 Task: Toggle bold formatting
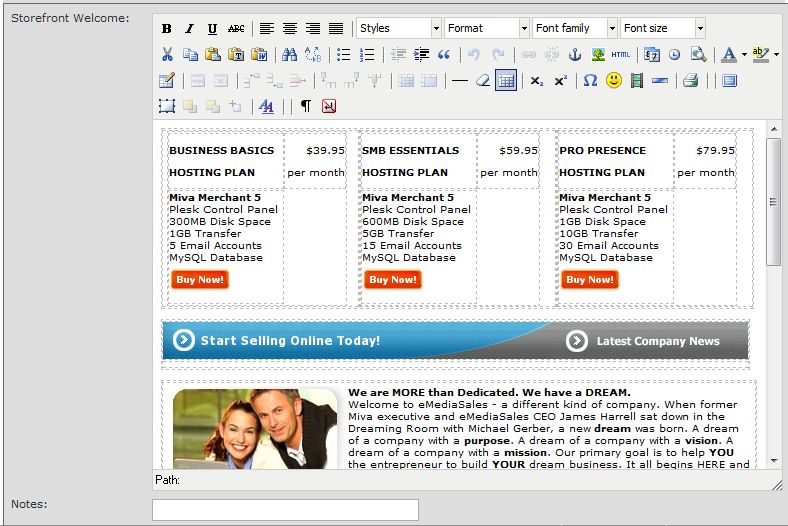166,29
